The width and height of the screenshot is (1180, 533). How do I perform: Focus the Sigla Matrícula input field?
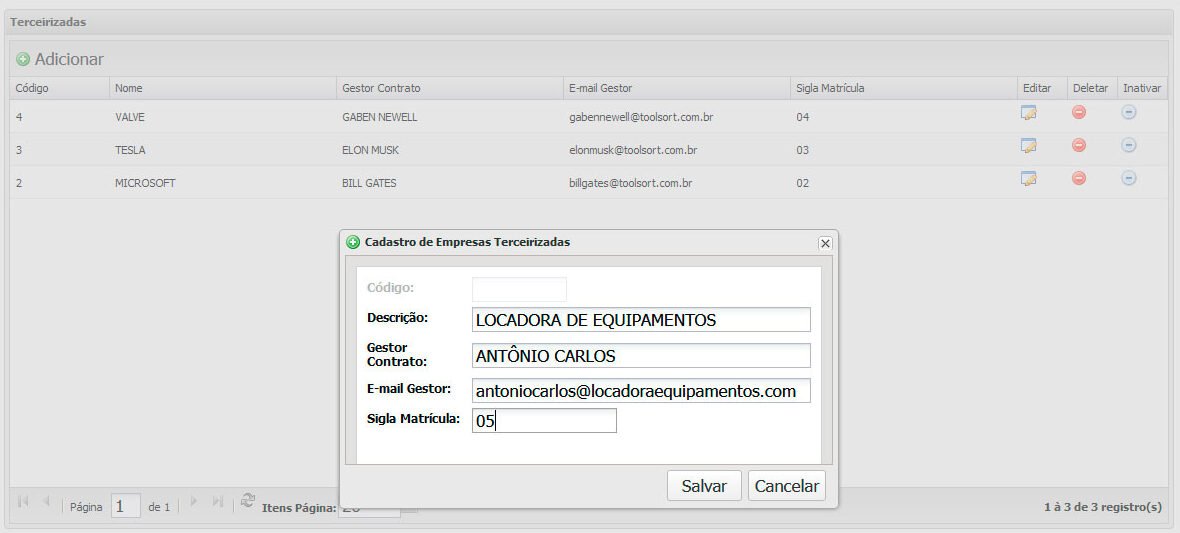[544, 421]
